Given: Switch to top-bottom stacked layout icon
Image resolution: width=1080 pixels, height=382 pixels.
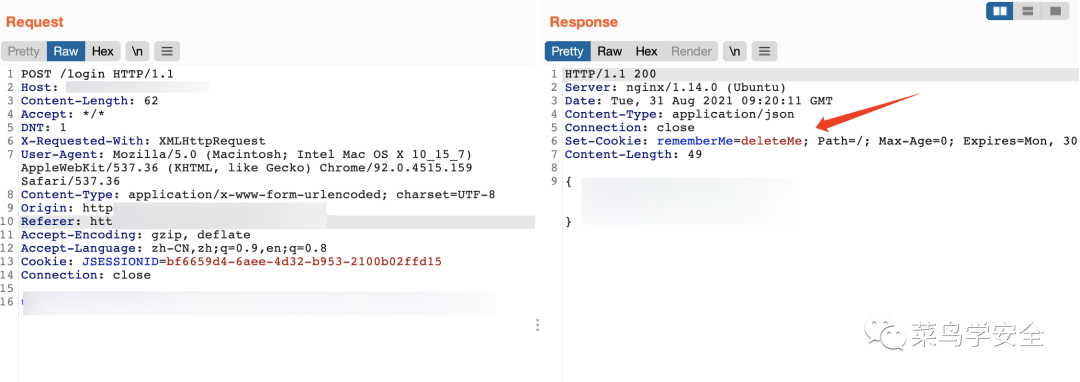Looking at the screenshot, I should (x=1027, y=11).
